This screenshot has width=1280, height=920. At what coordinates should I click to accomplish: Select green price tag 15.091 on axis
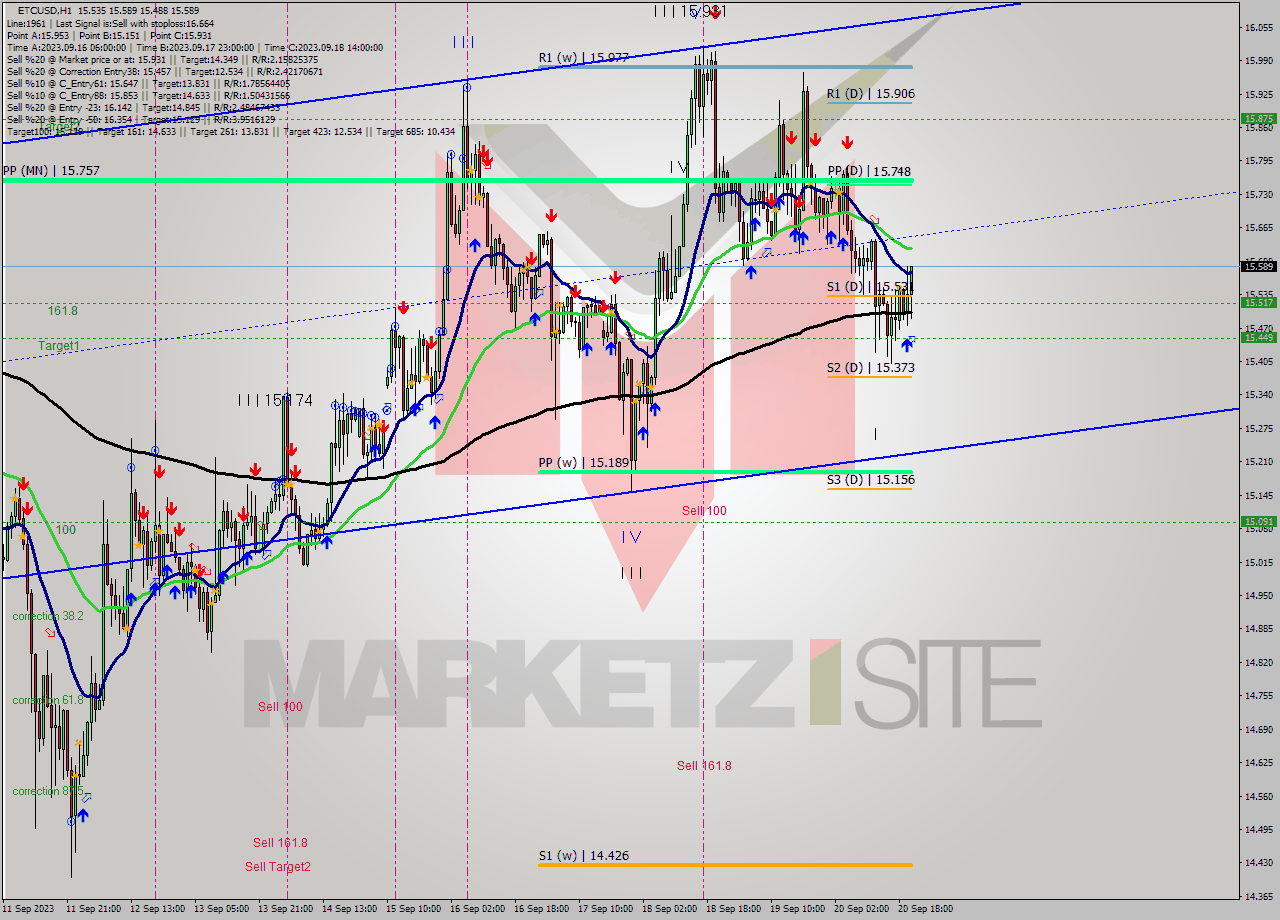click(1258, 521)
